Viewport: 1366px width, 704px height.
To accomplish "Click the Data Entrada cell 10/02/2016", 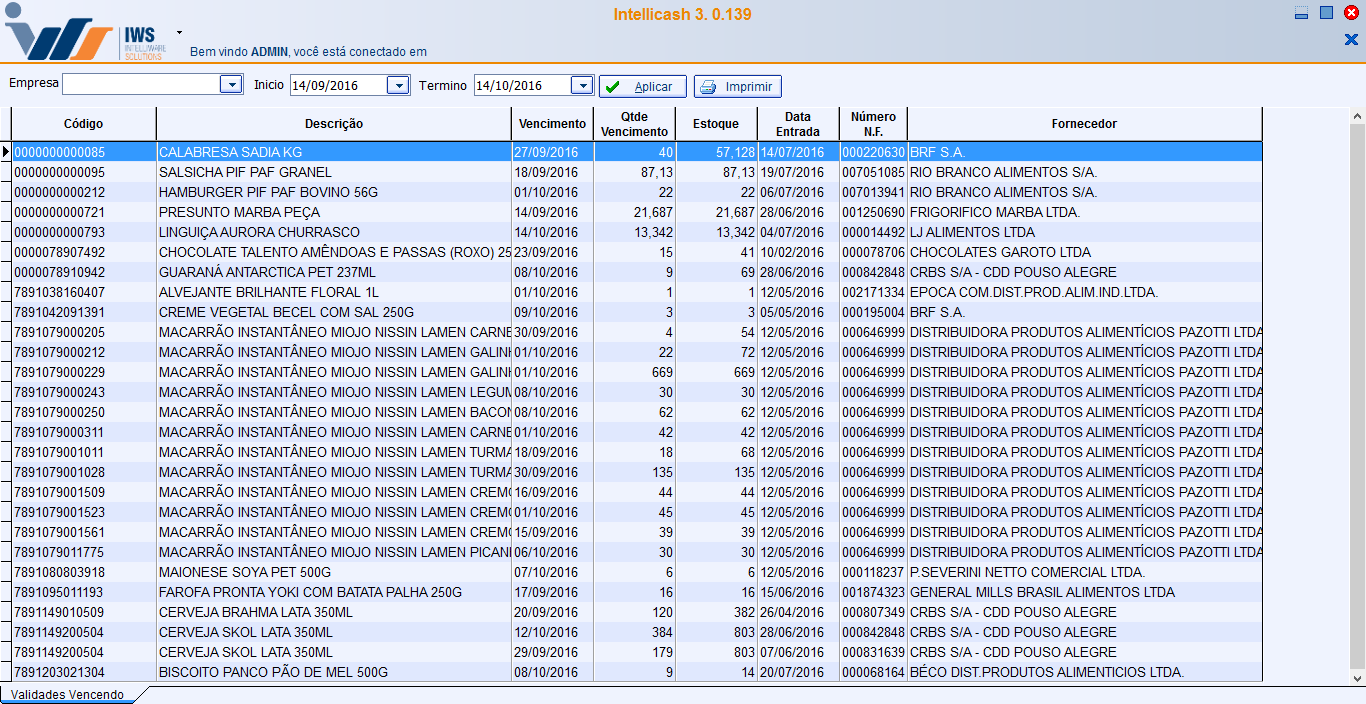I will pos(798,252).
